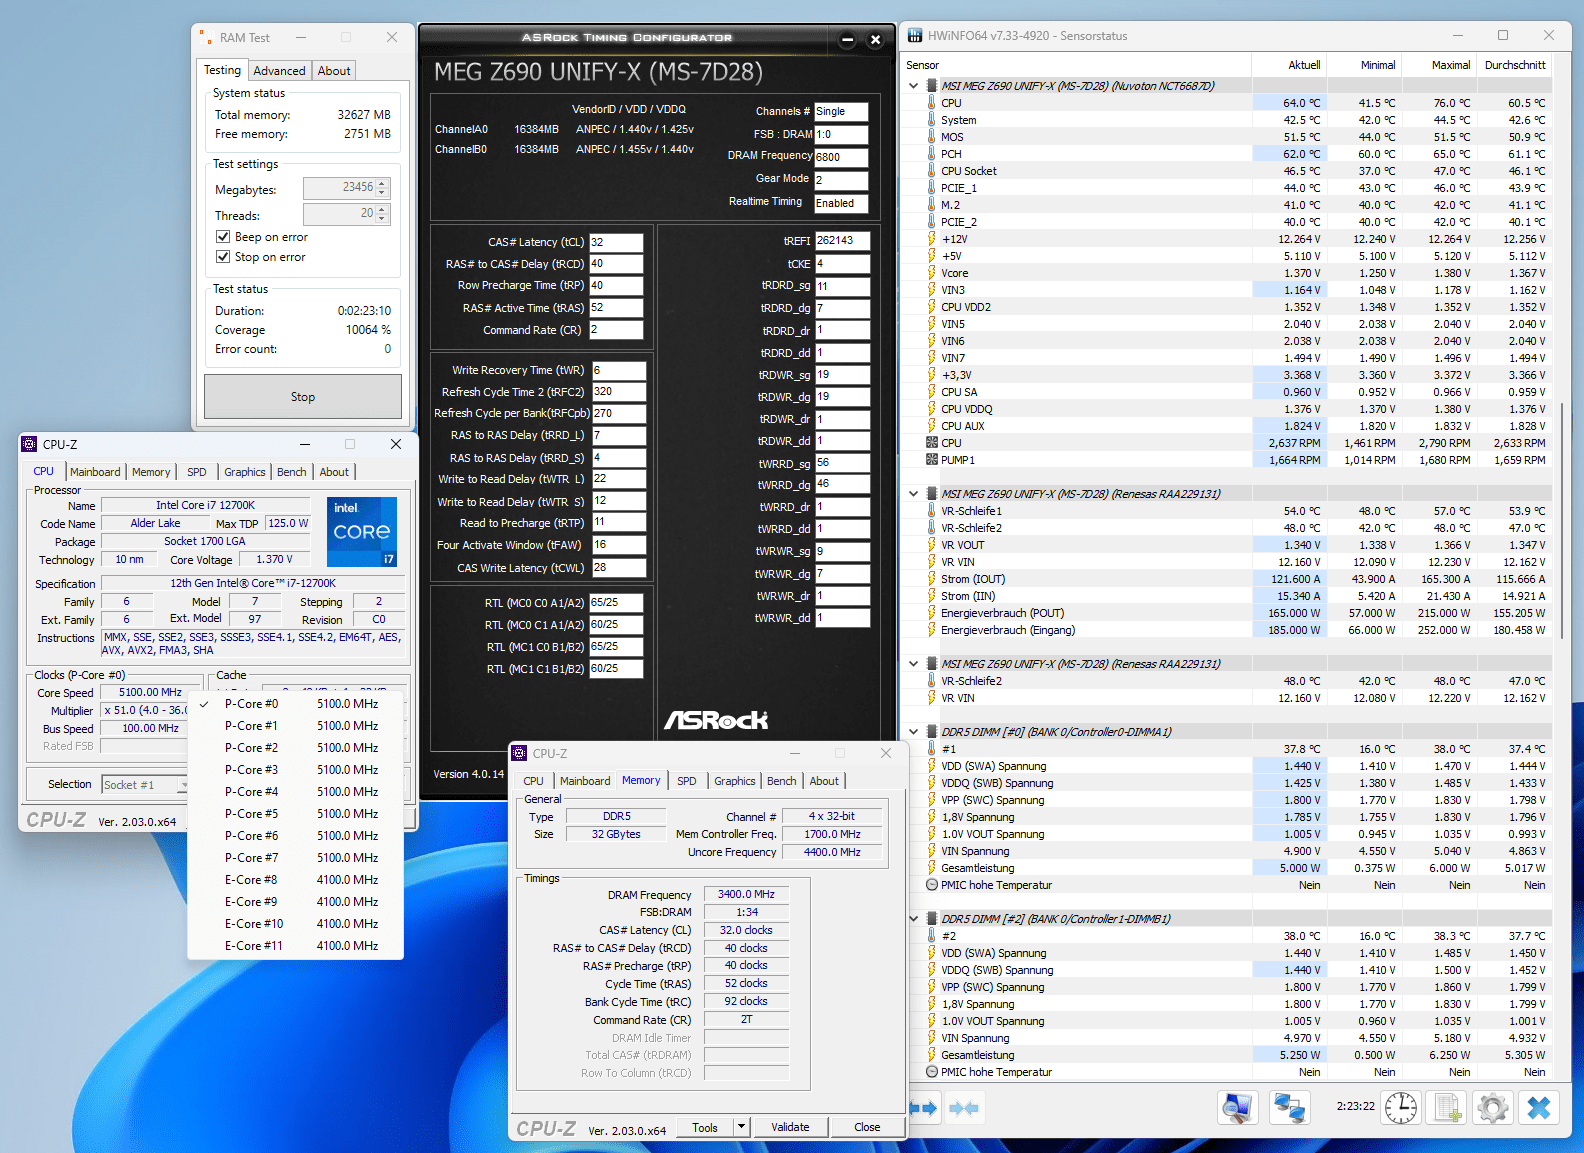Click the front CPU-Z Memory window title icon
1584x1153 pixels.
pyautogui.click(x=521, y=754)
